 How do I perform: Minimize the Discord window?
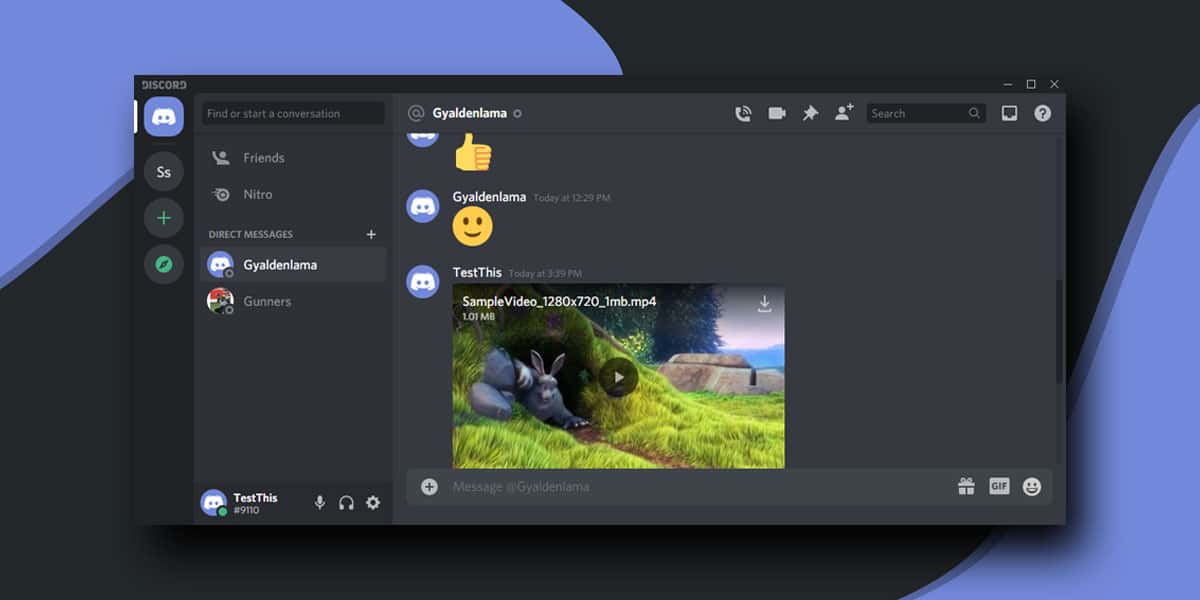click(x=1008, y=85)
